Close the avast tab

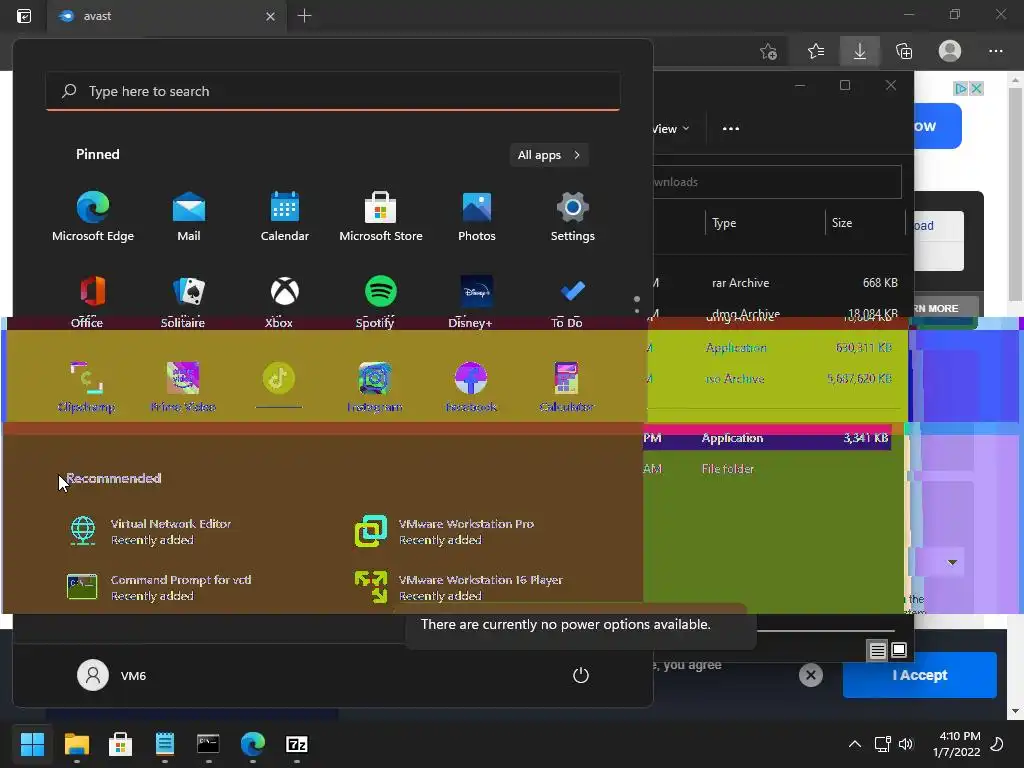click(x=270, y=16)
